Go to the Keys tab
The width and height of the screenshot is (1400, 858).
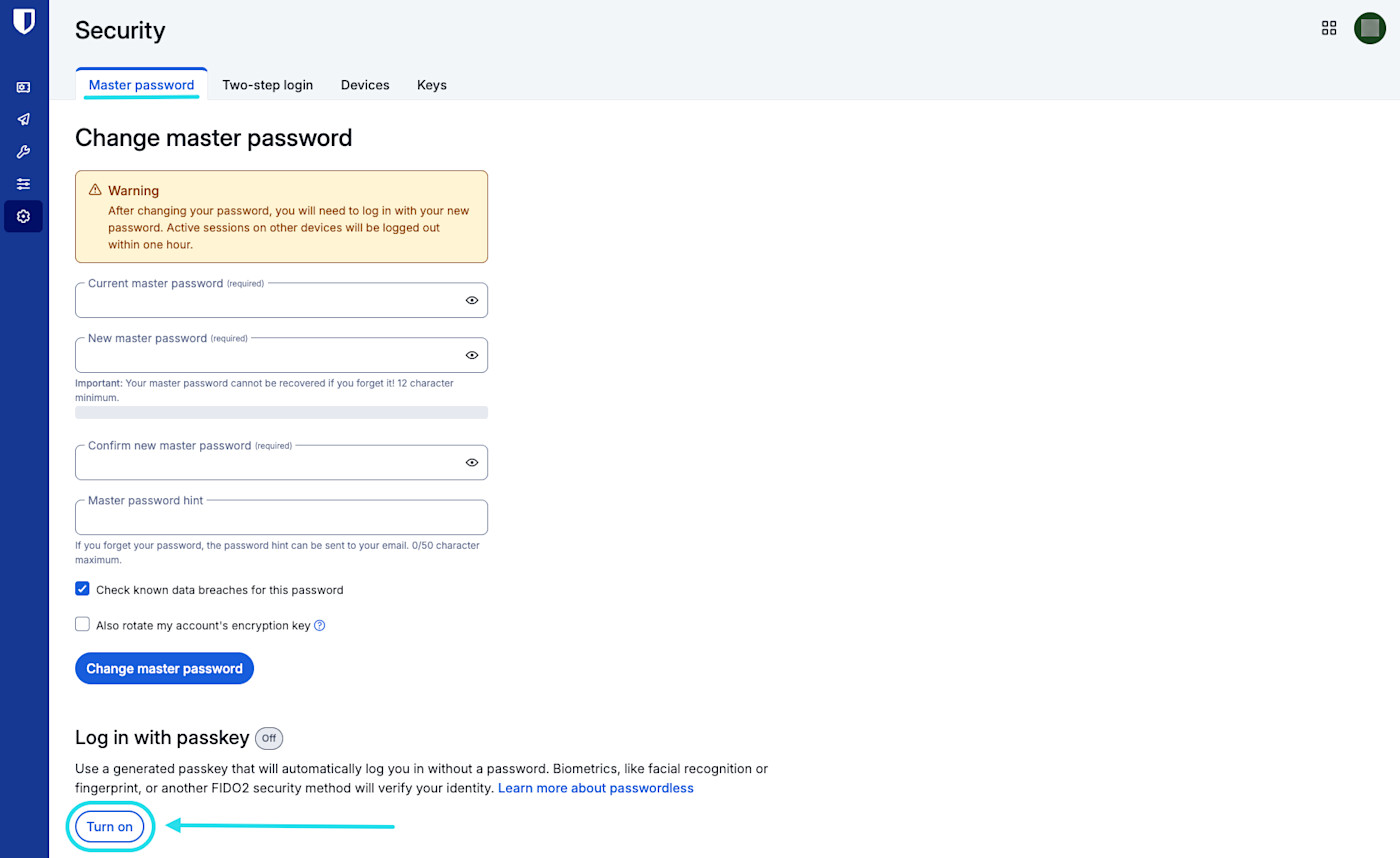point(431,85)
